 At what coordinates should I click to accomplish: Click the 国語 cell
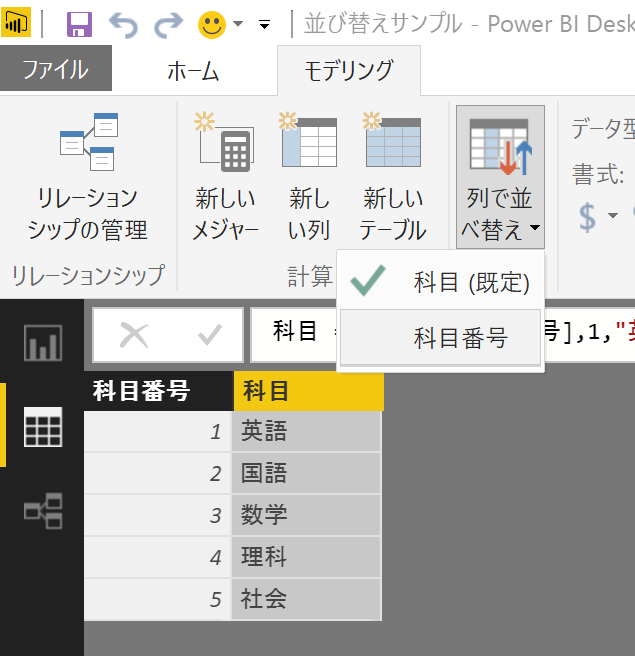306,473
